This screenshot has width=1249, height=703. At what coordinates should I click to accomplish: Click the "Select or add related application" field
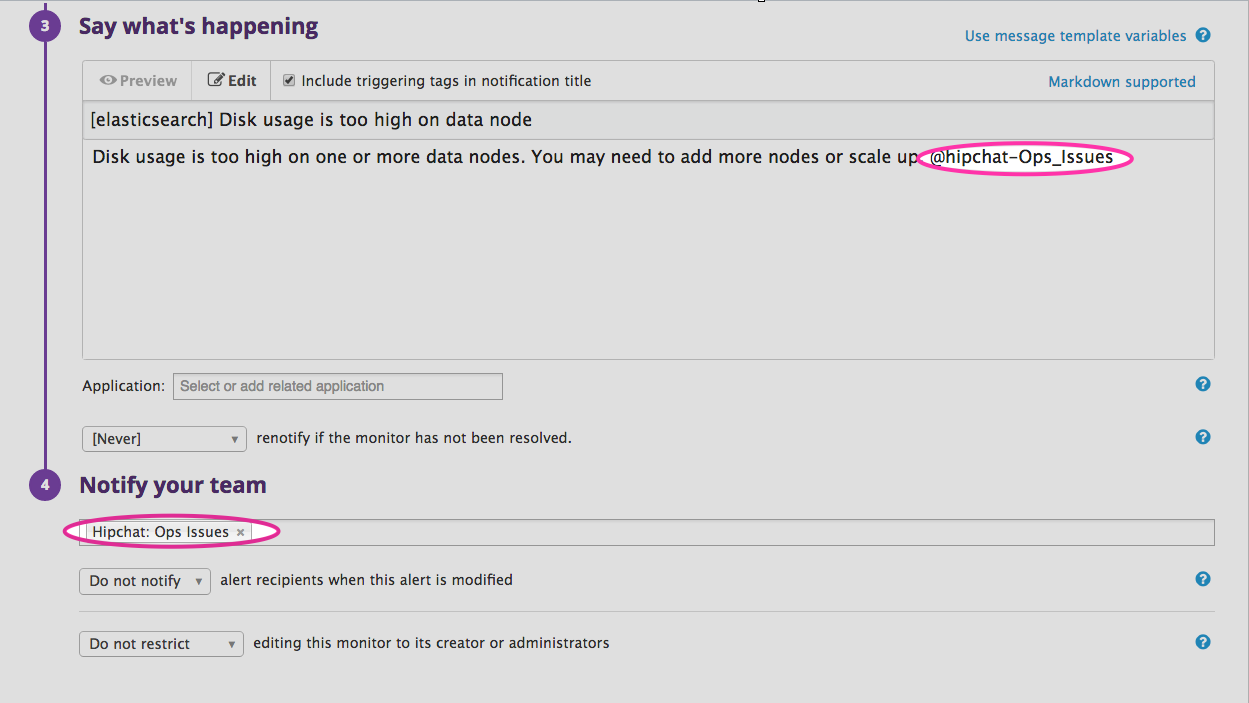pos(337,386)
